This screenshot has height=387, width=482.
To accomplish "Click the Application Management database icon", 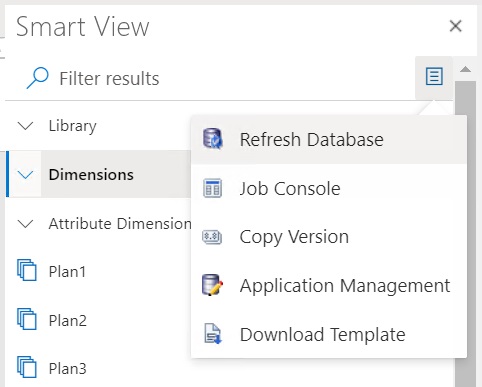I will (213, 285).
